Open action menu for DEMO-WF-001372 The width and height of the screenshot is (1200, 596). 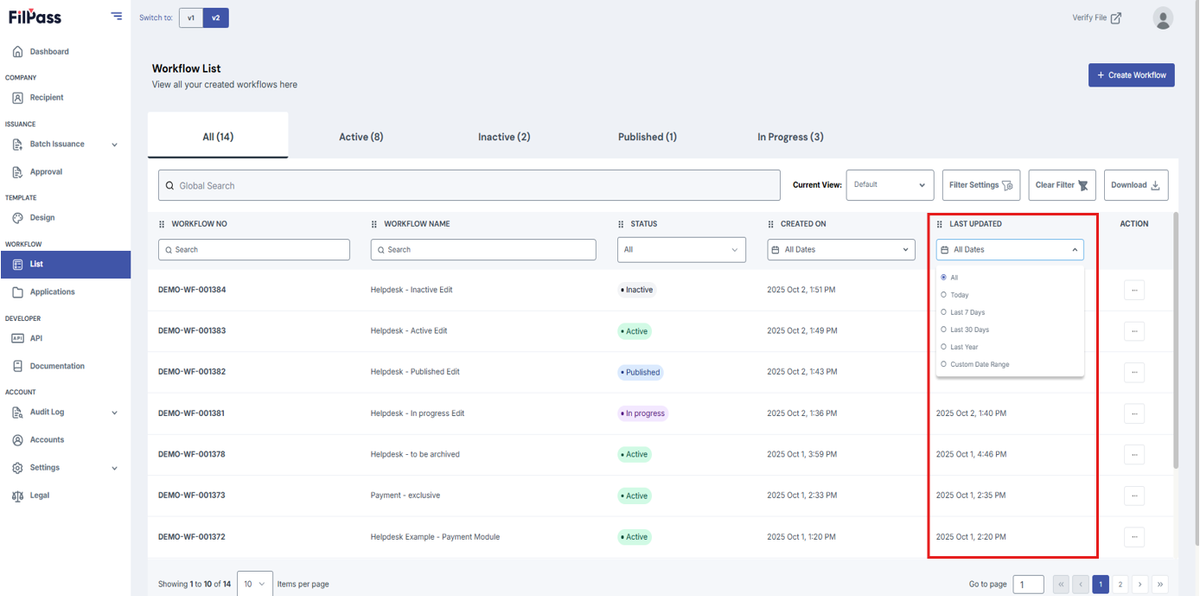click(x=1134, y=537)
